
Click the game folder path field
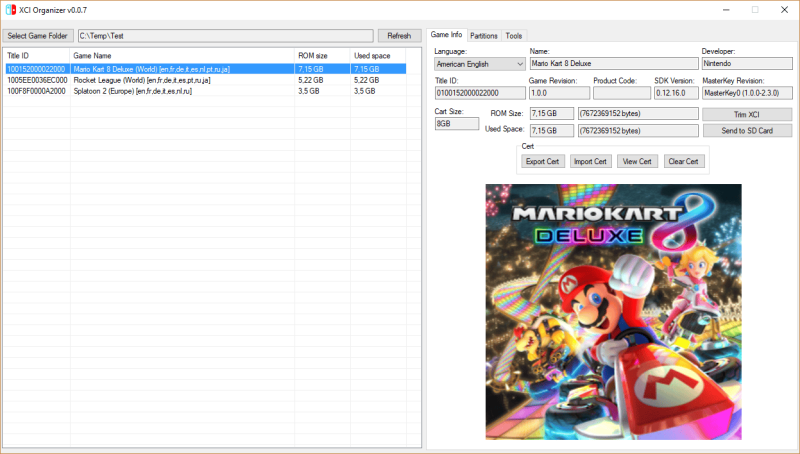click(226, 36)
